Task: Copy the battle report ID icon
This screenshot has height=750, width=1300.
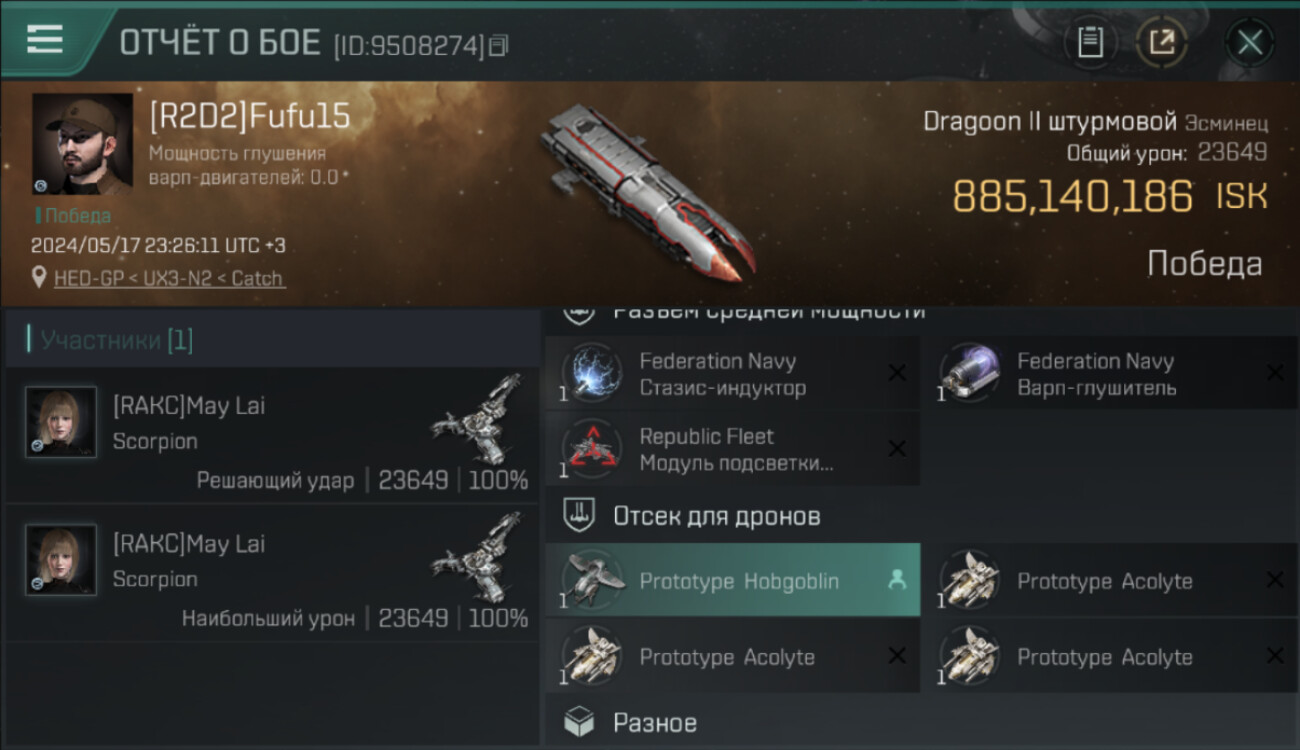Action: click(x=499, y=45)
